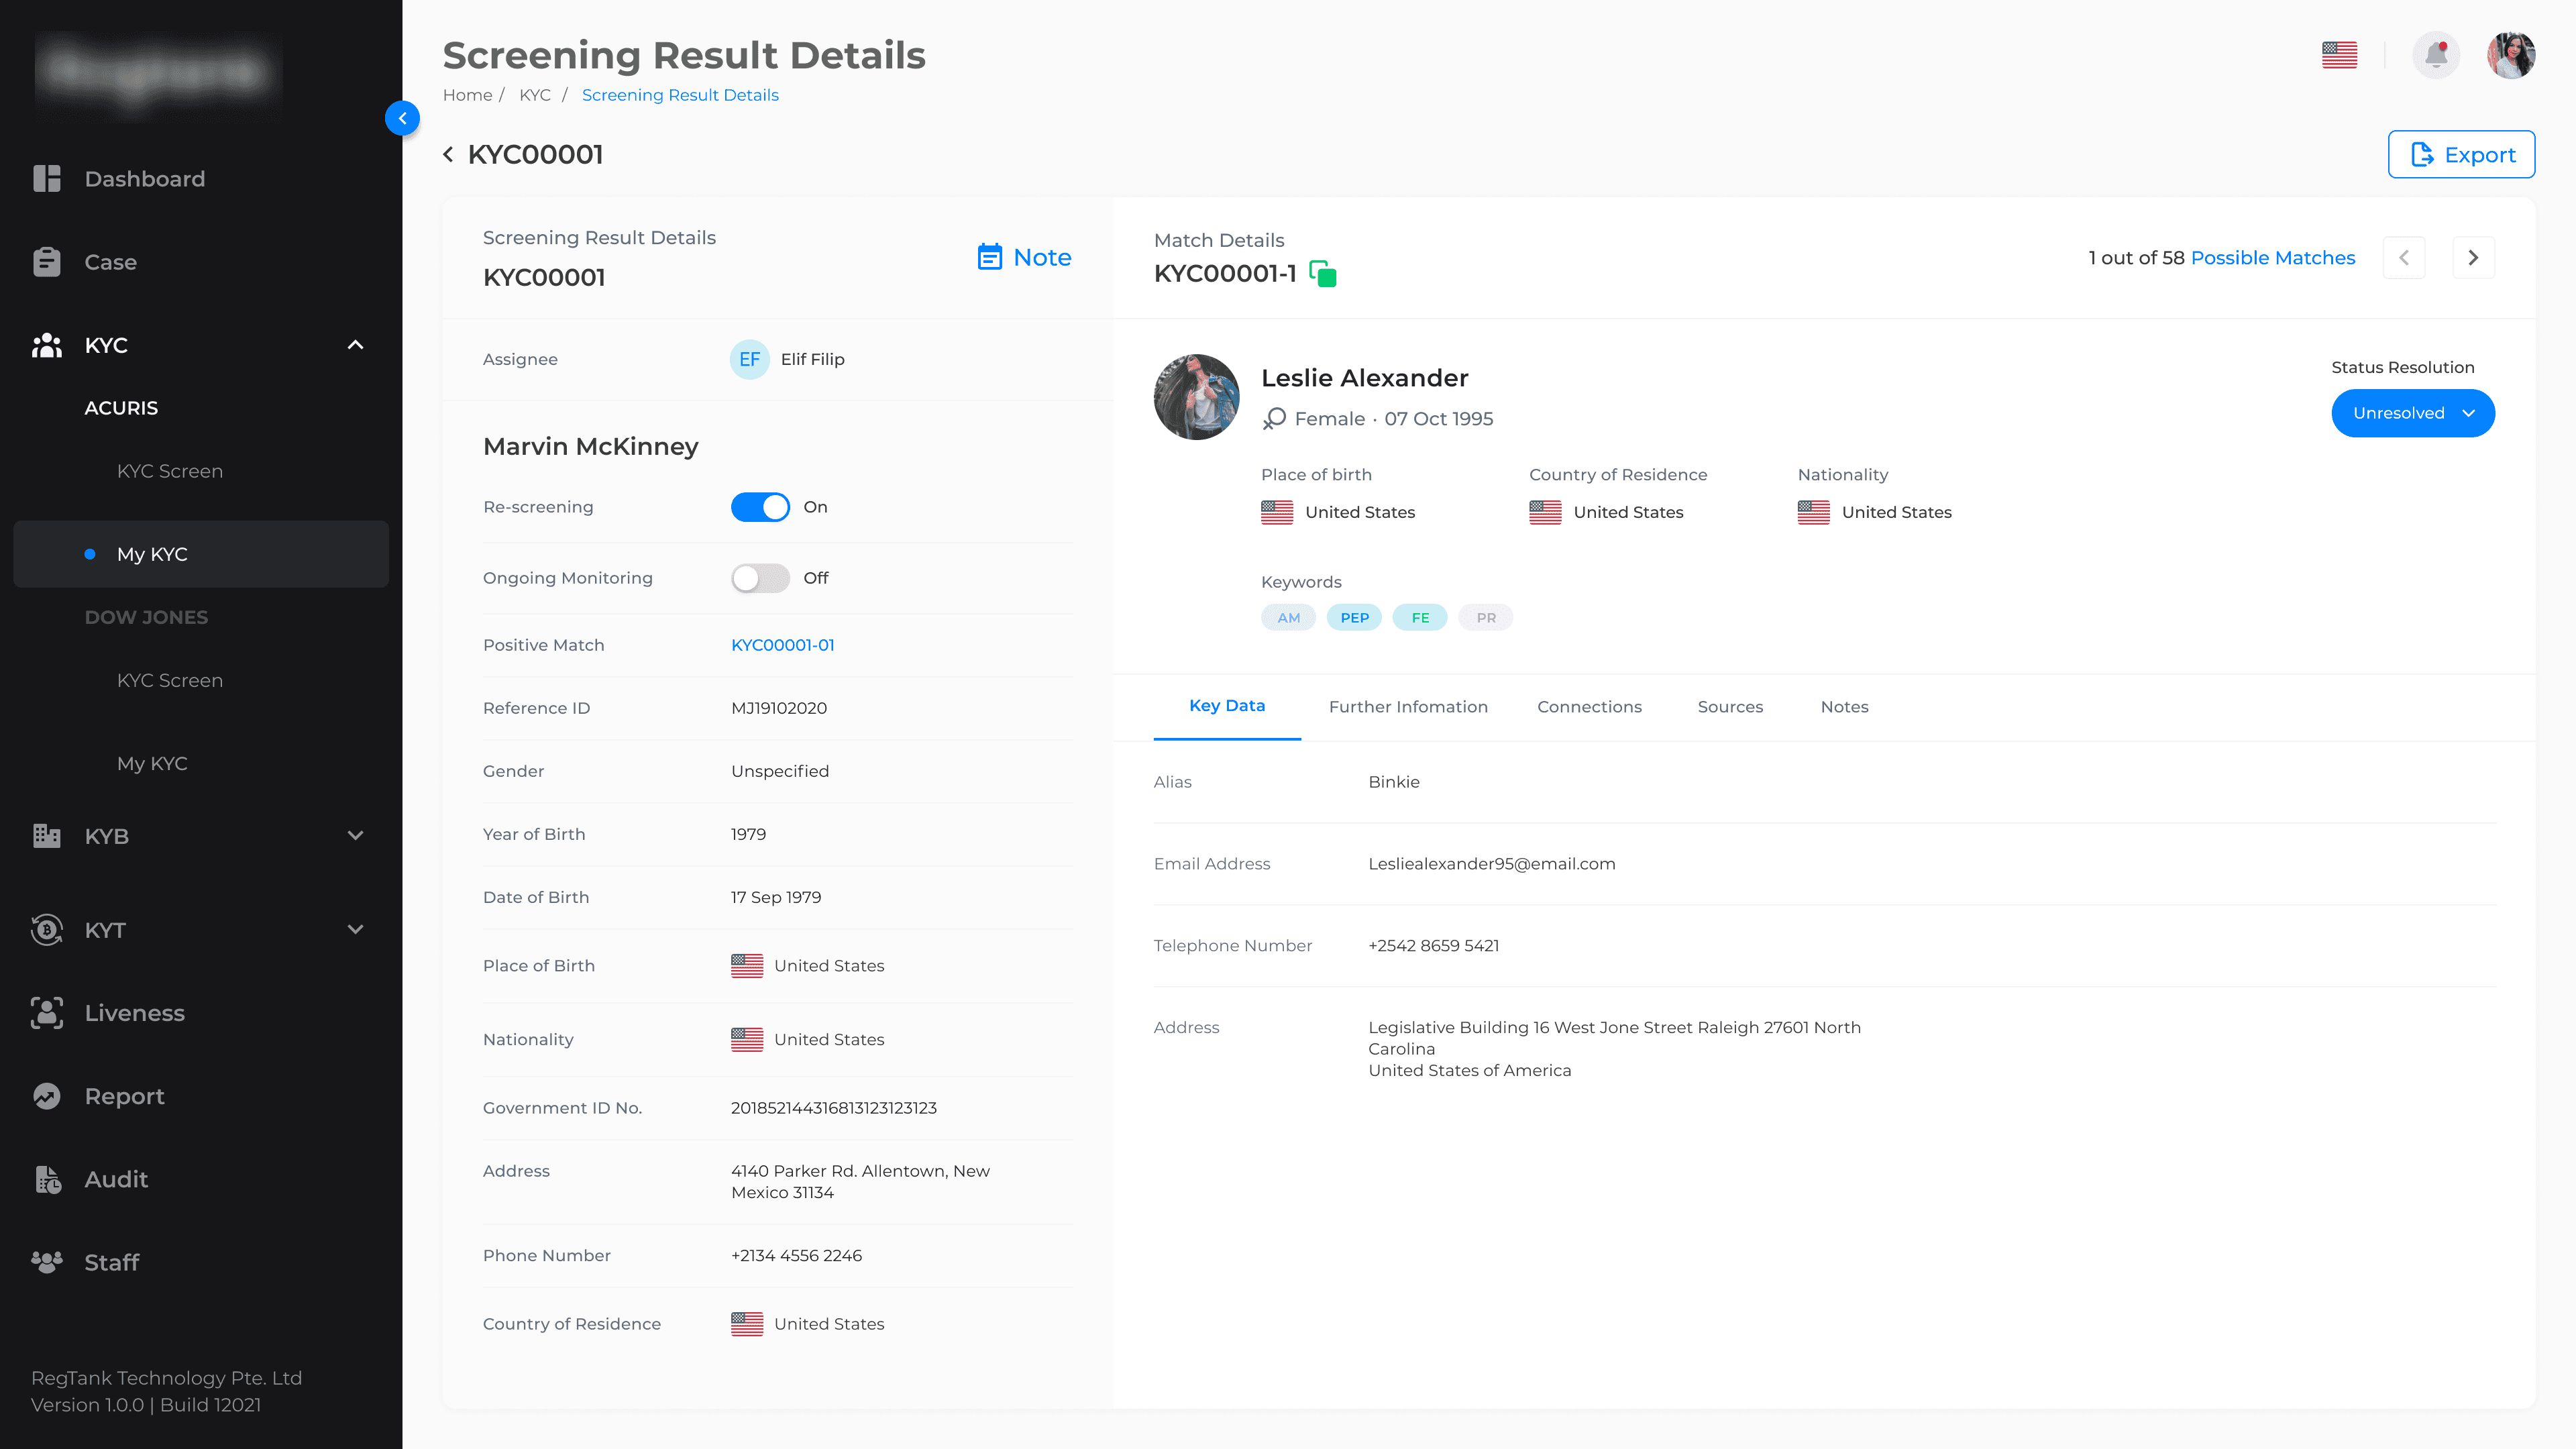Enable Ongoing Monitoring toggle
Image resolution: width=2576 pixels, height=1449 pixels.
click(760, 578)
